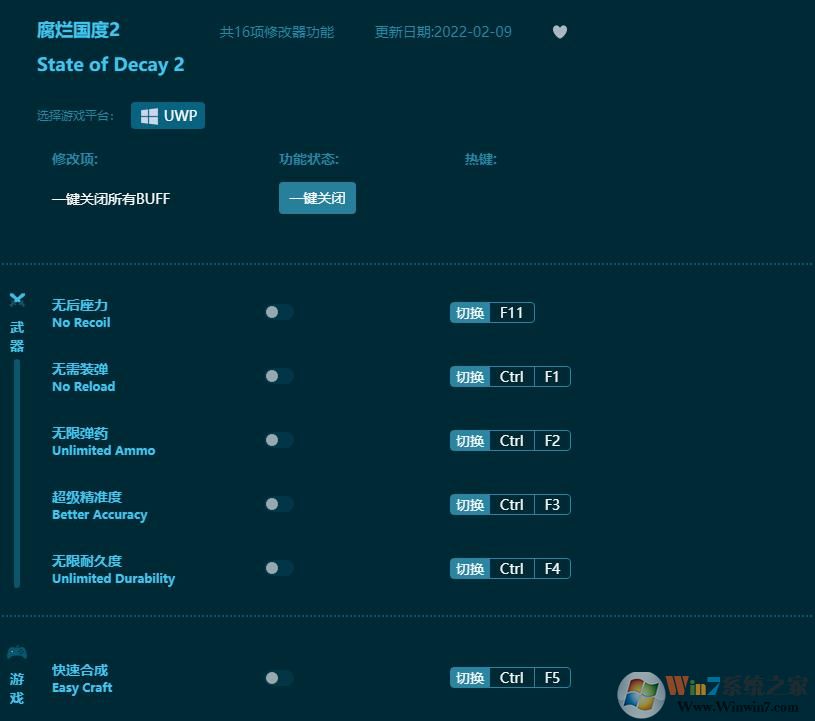Click the 无后座力 label
The width and height of the screenshot is (815, 721).
80,305
